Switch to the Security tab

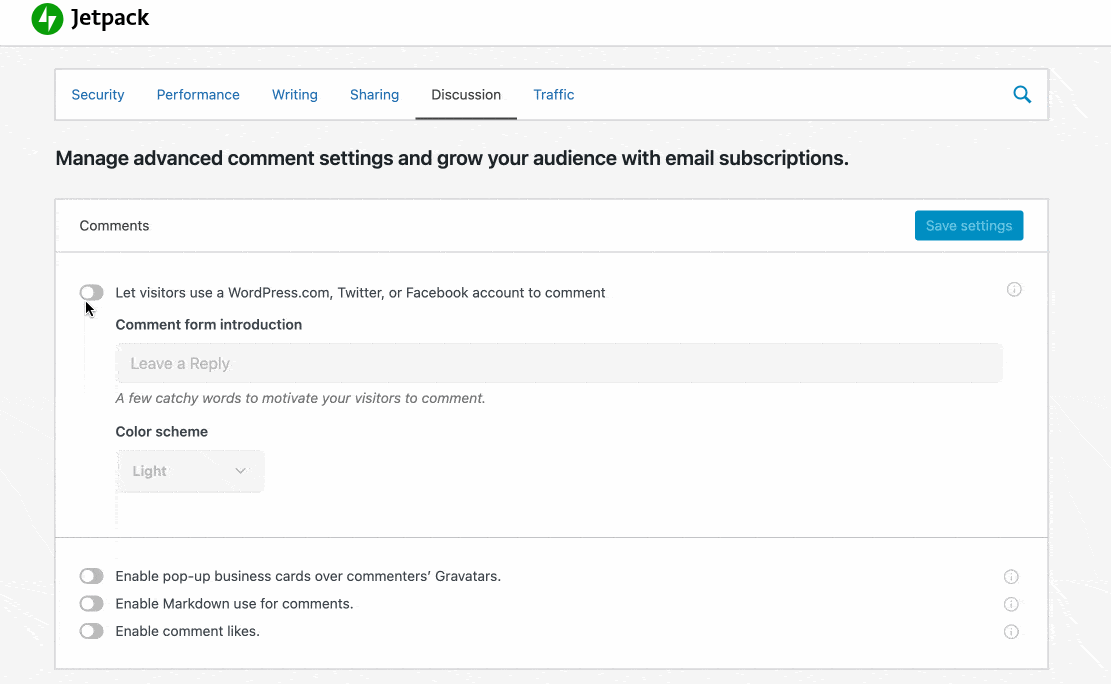point(98,95)
